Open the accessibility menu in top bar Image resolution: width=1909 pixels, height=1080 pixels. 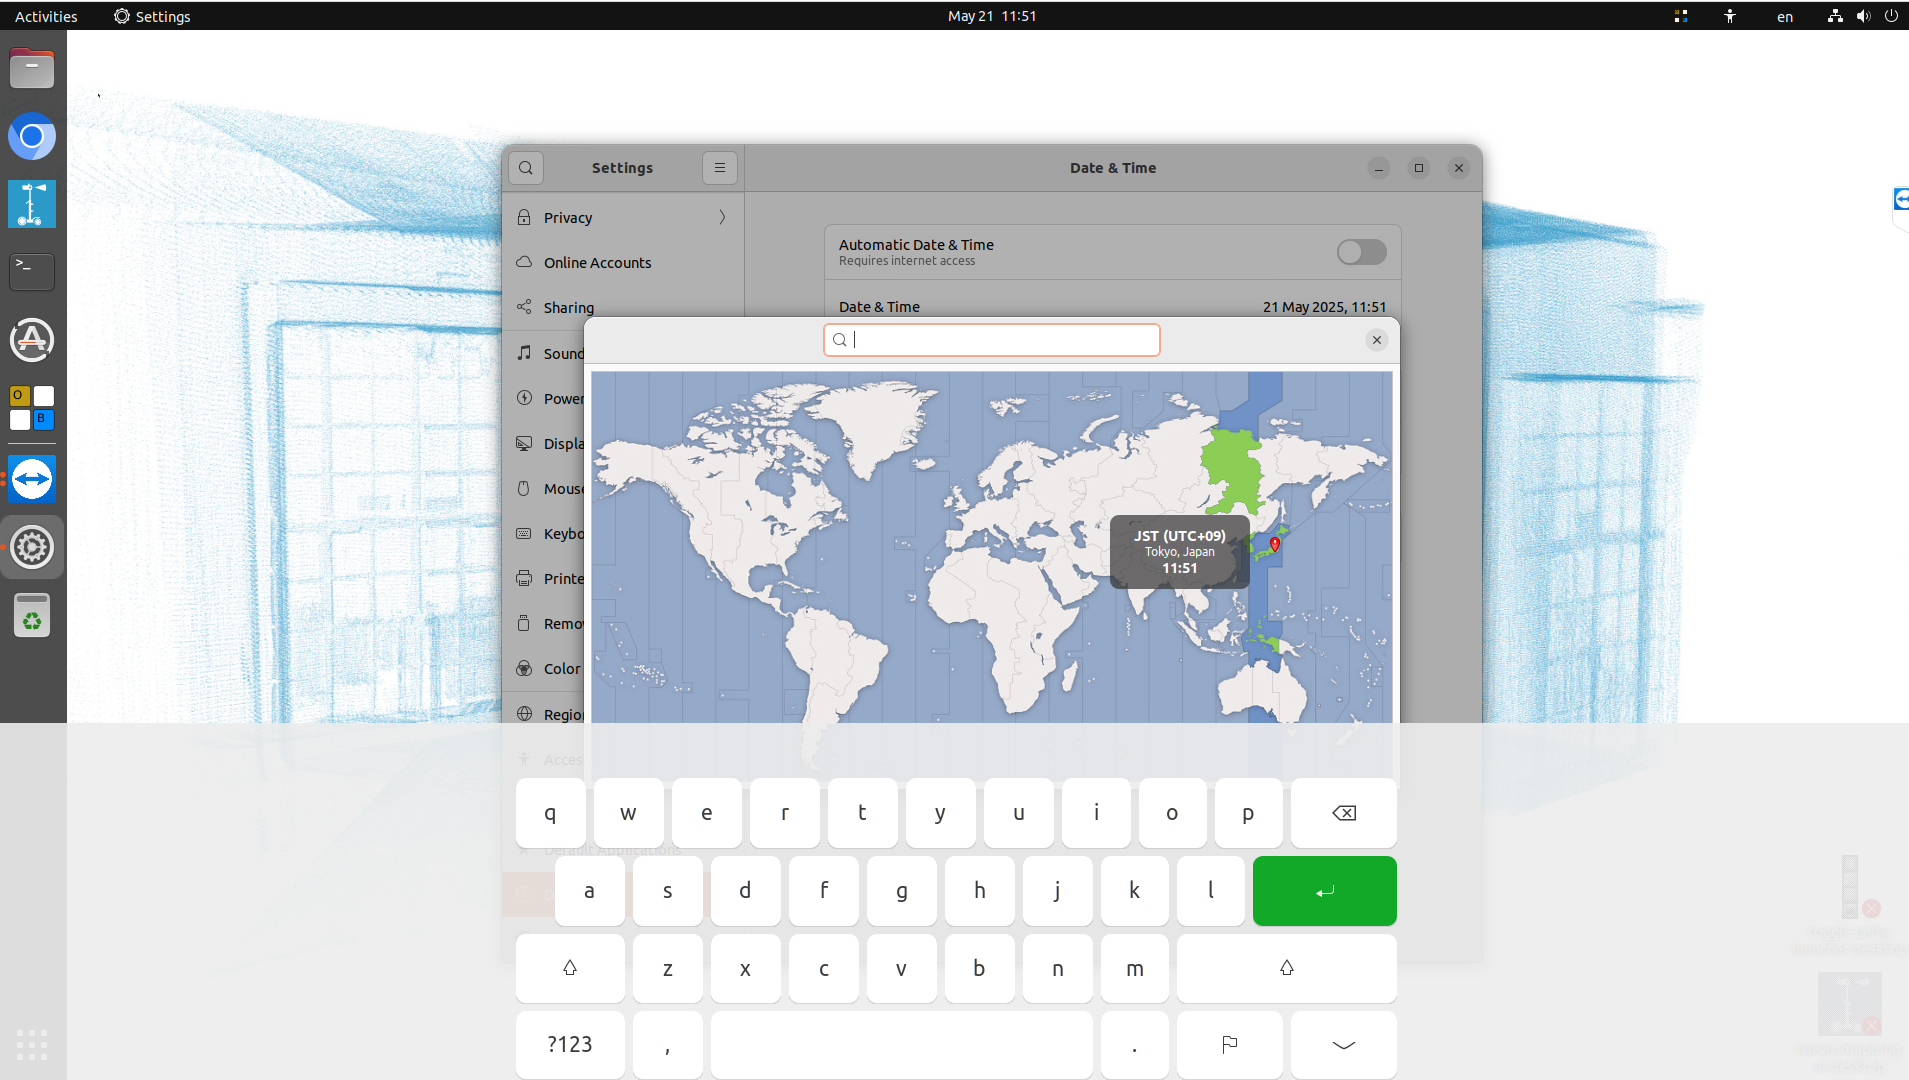1730,16
